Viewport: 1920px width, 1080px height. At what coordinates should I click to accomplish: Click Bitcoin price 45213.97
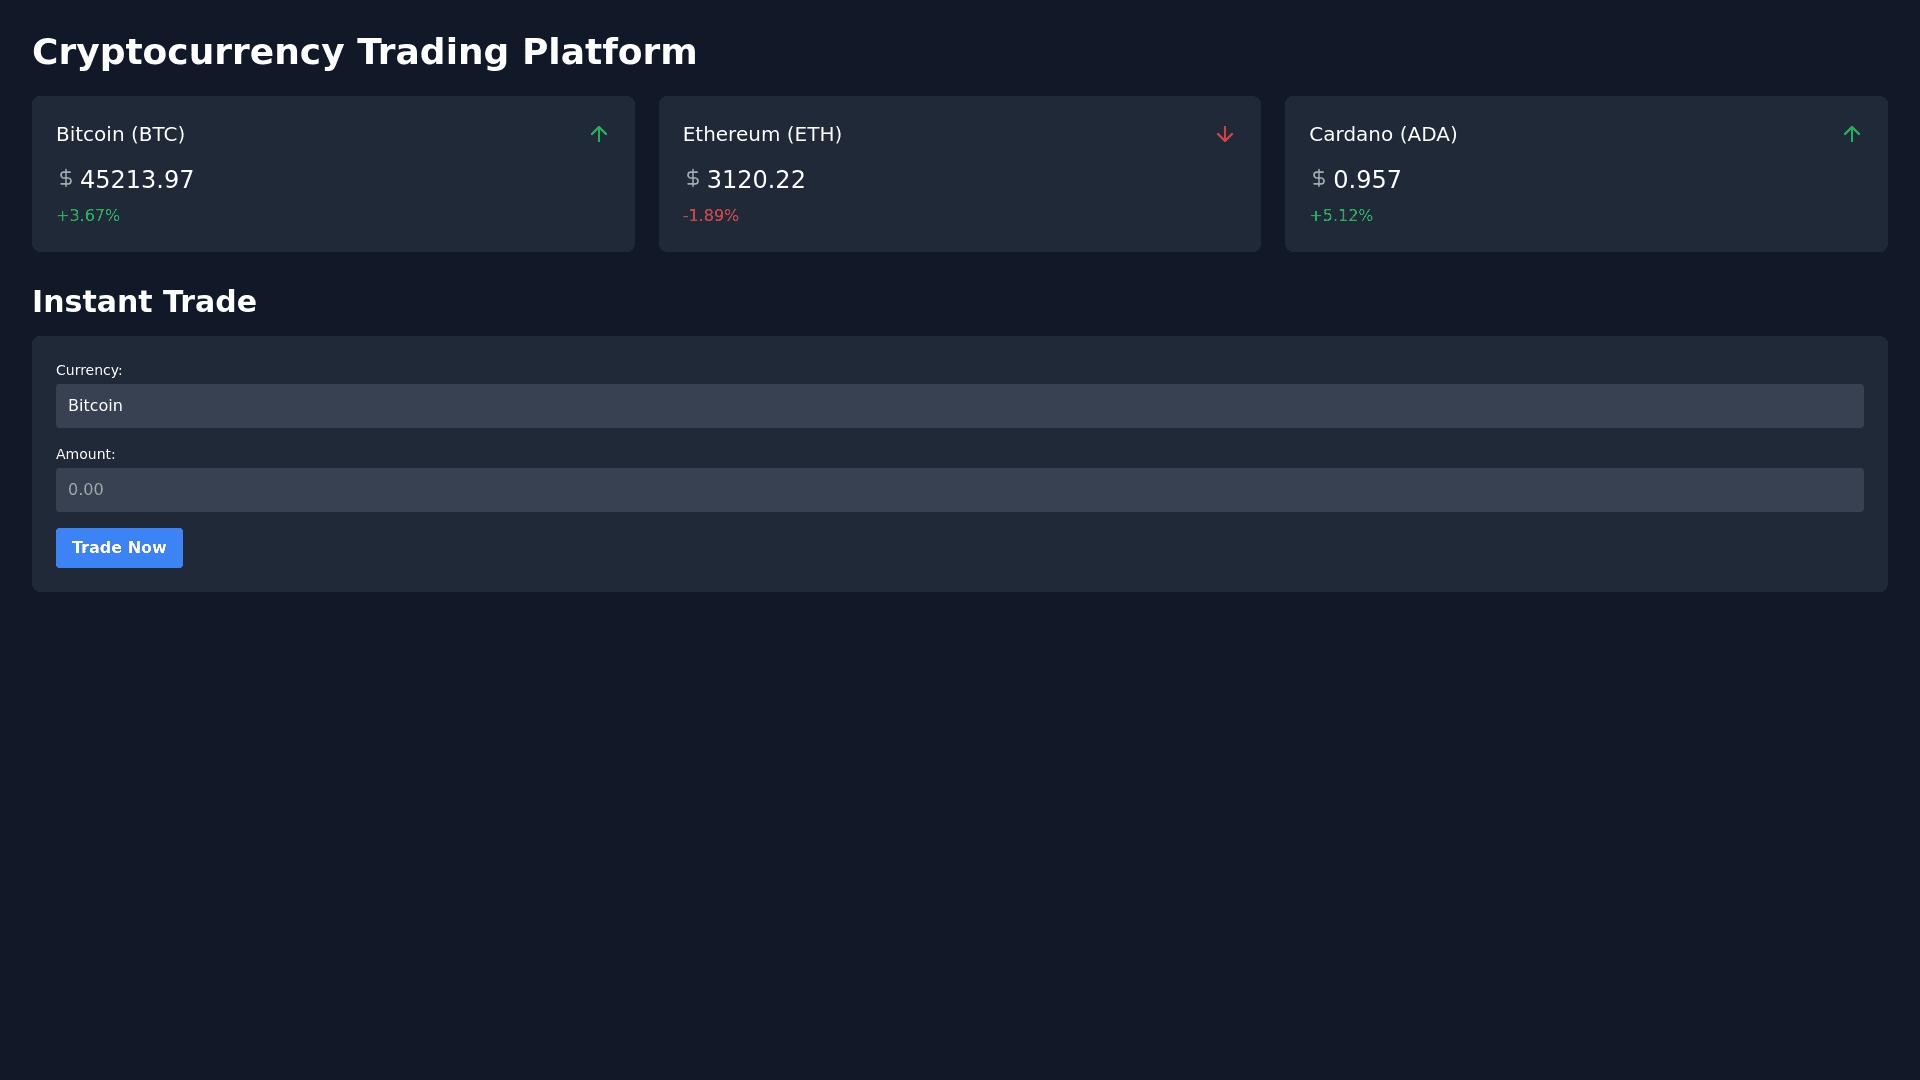pos(137,180)
